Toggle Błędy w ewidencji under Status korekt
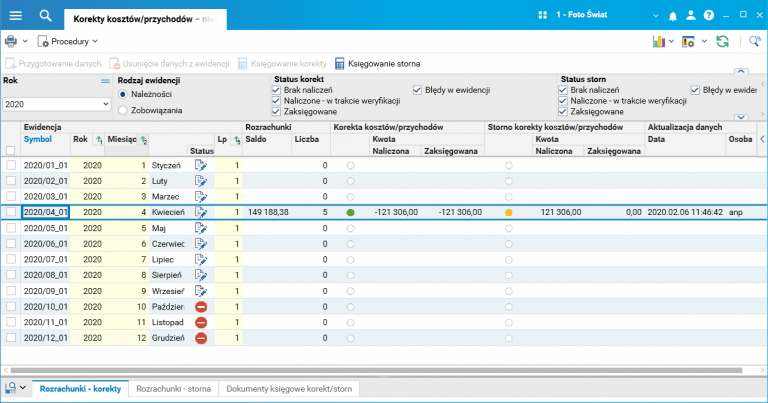This screenshot has width=768, height=403. click(418, 90)
